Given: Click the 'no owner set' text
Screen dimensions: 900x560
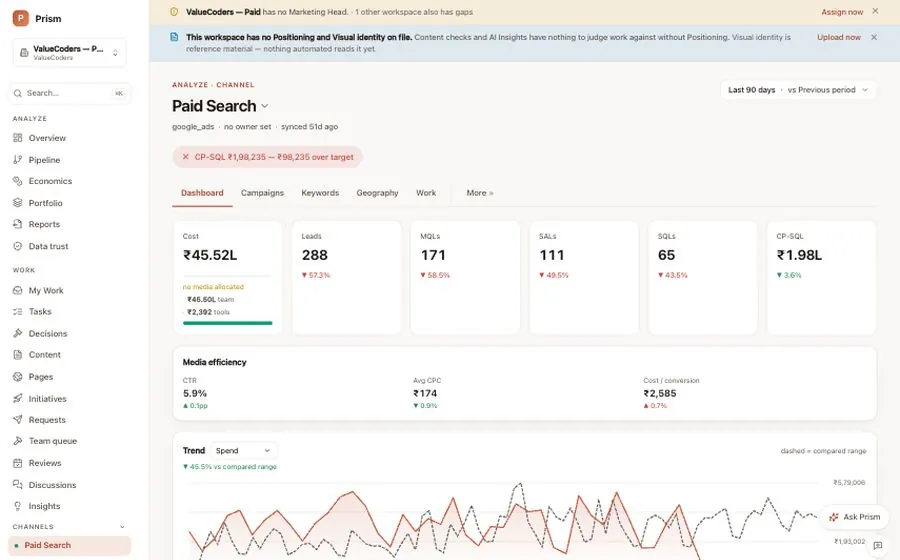Looking at the screenshot, I should point(247,127).
